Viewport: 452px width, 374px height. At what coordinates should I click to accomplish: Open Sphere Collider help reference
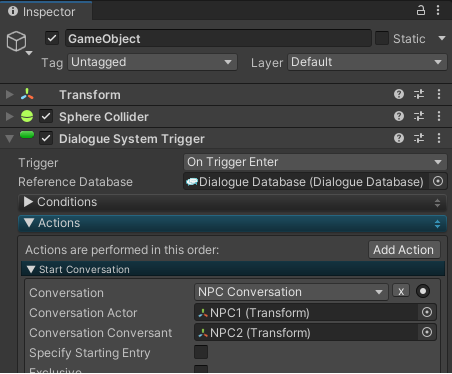click(399, 116)
